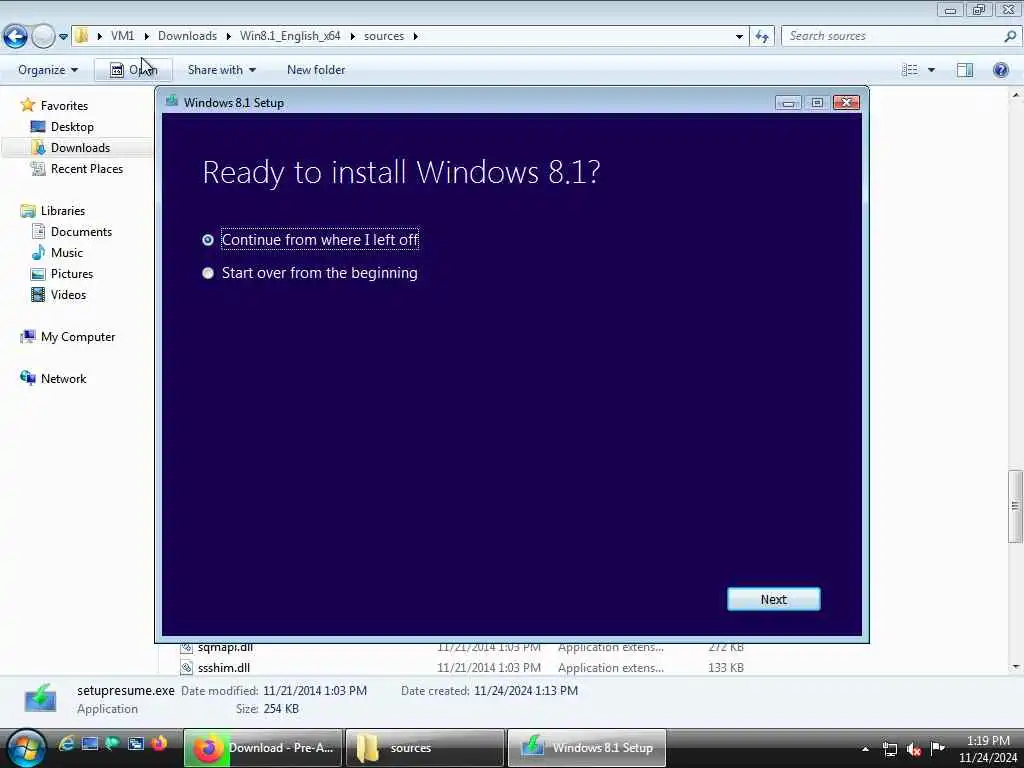Click the scroll up arrow of file list

1015,95
